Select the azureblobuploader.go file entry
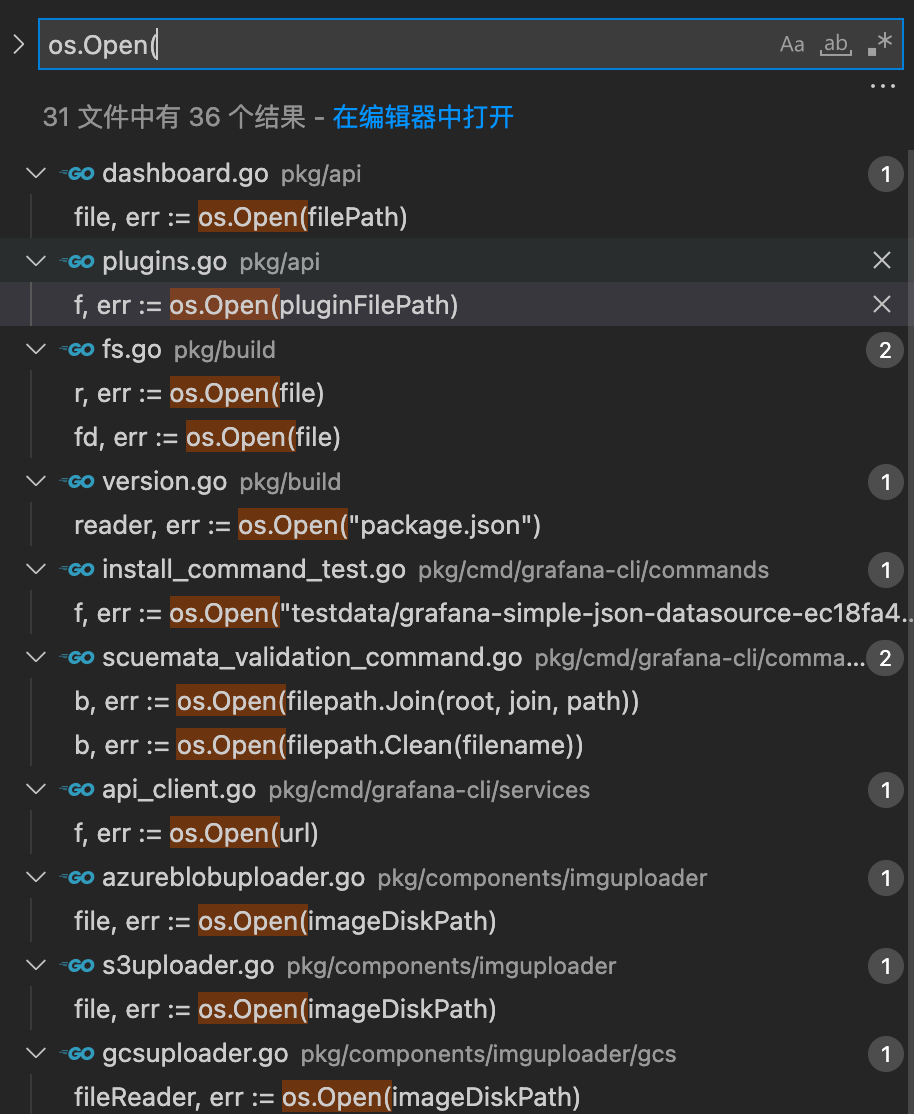The image size is (914, 1114). click(233, 878)
